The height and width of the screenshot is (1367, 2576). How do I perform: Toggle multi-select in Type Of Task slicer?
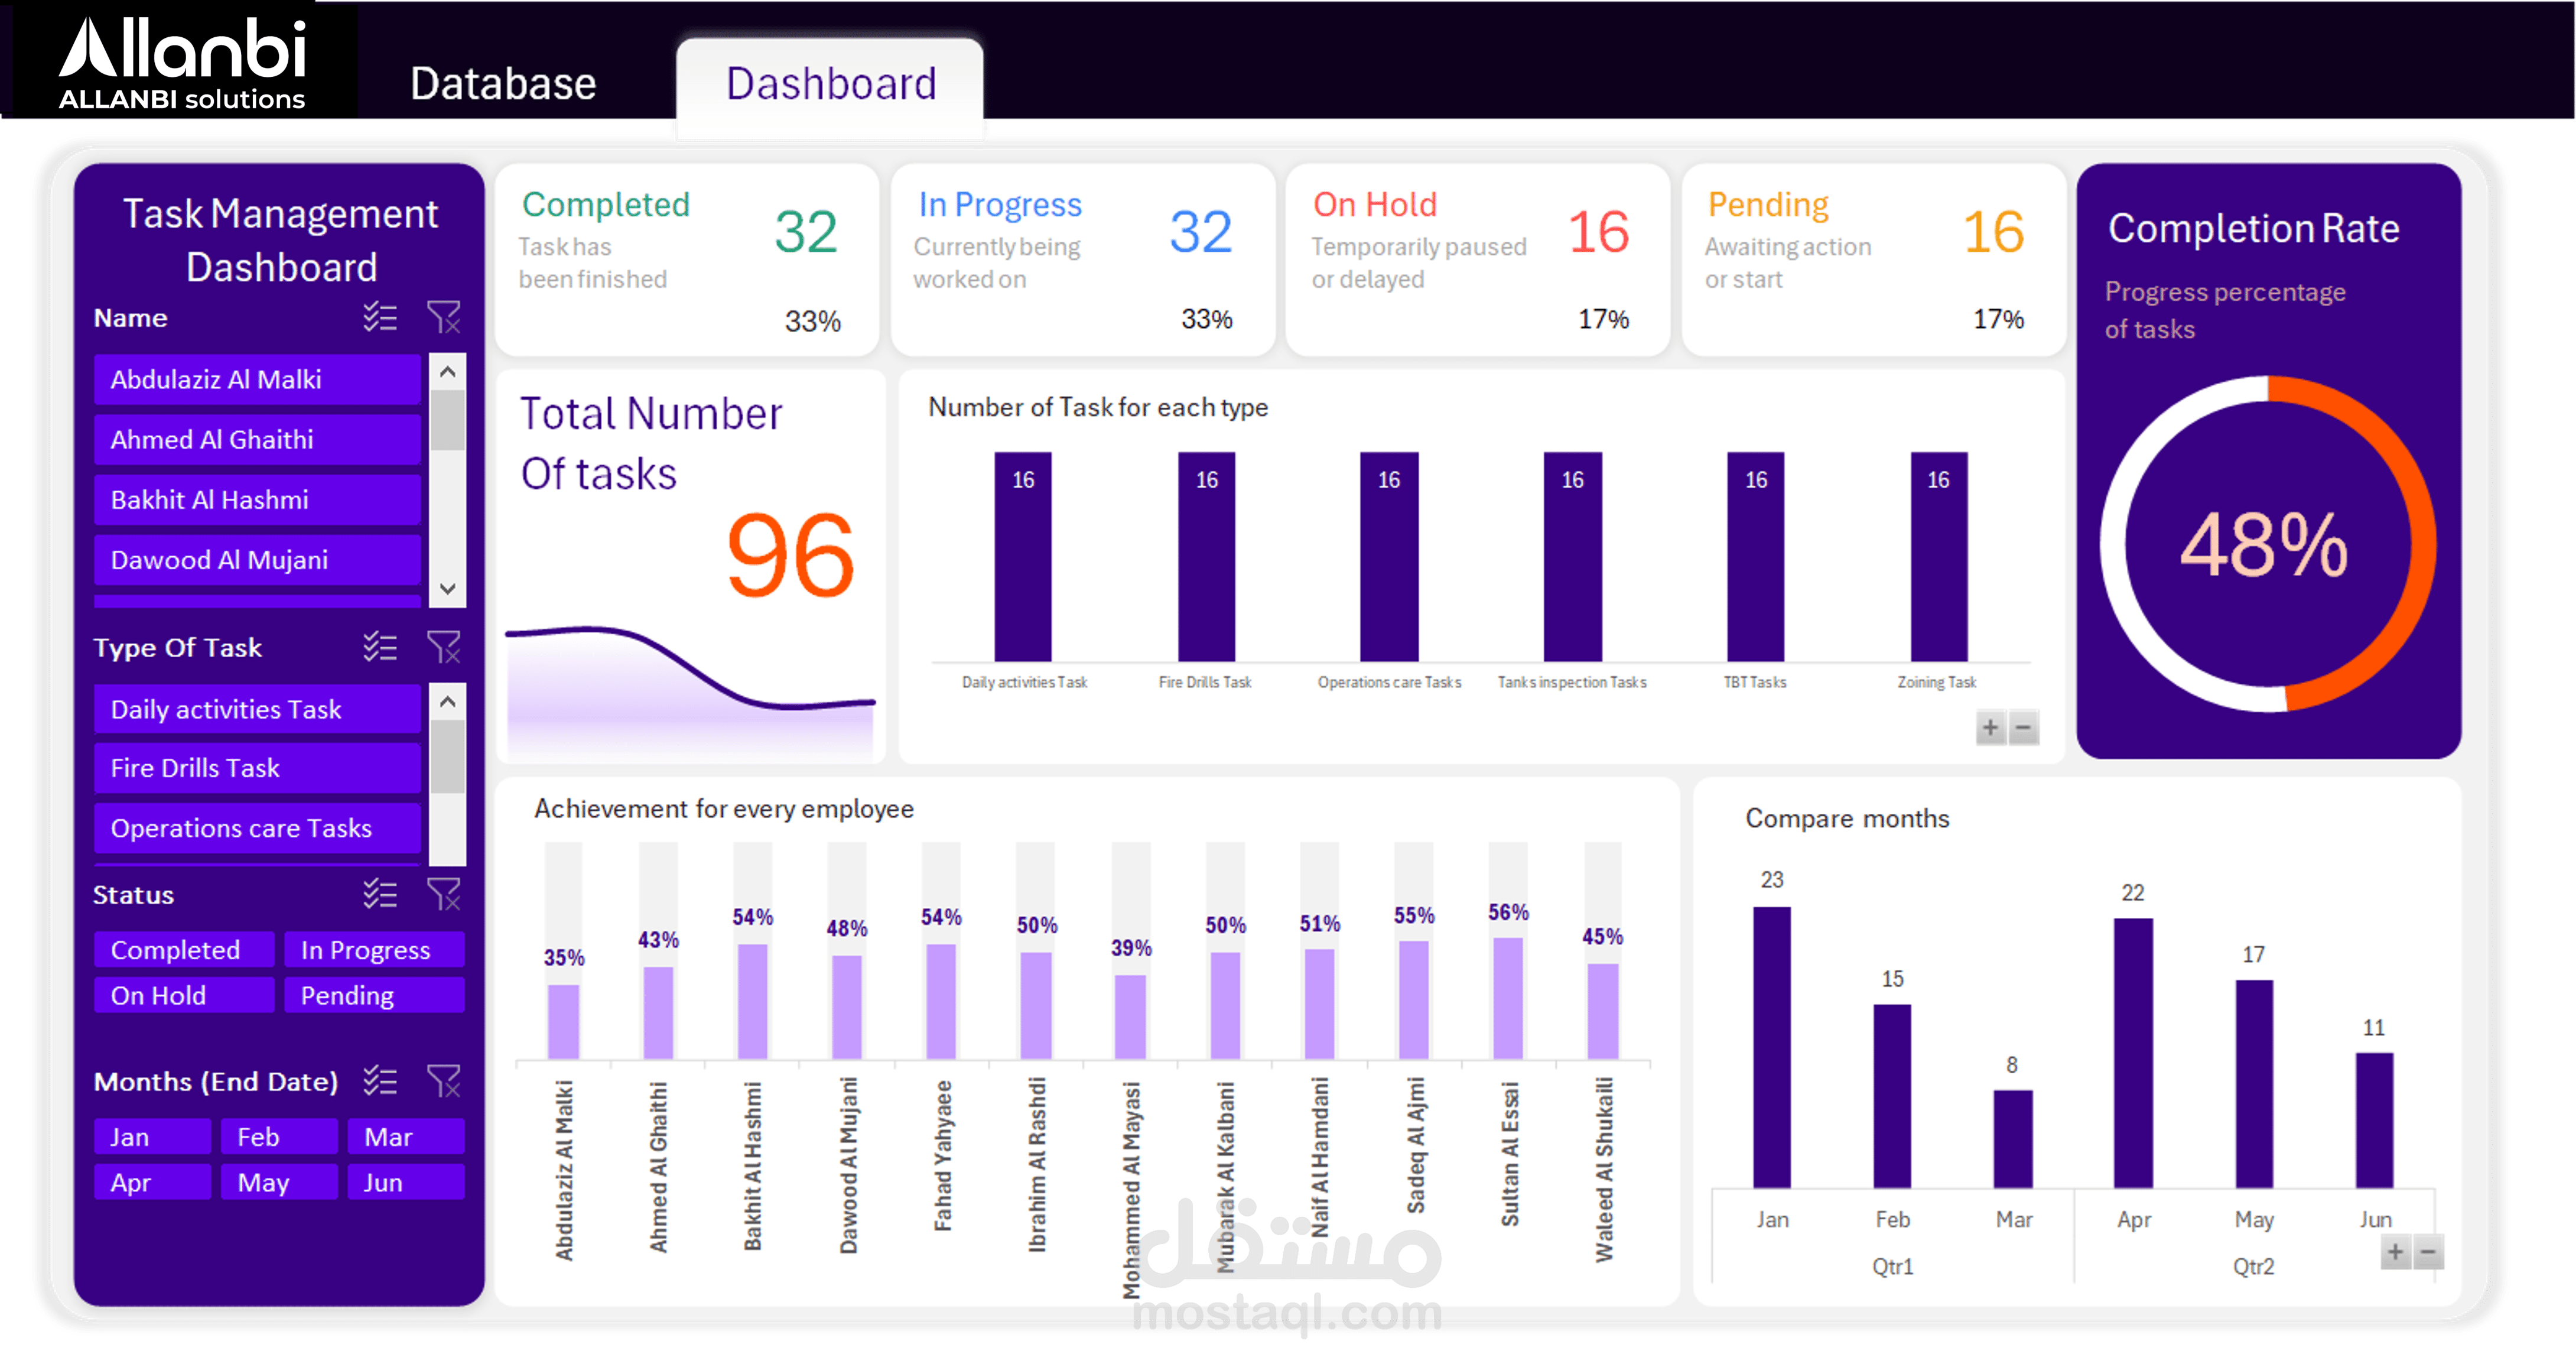[x=380, y=647]
